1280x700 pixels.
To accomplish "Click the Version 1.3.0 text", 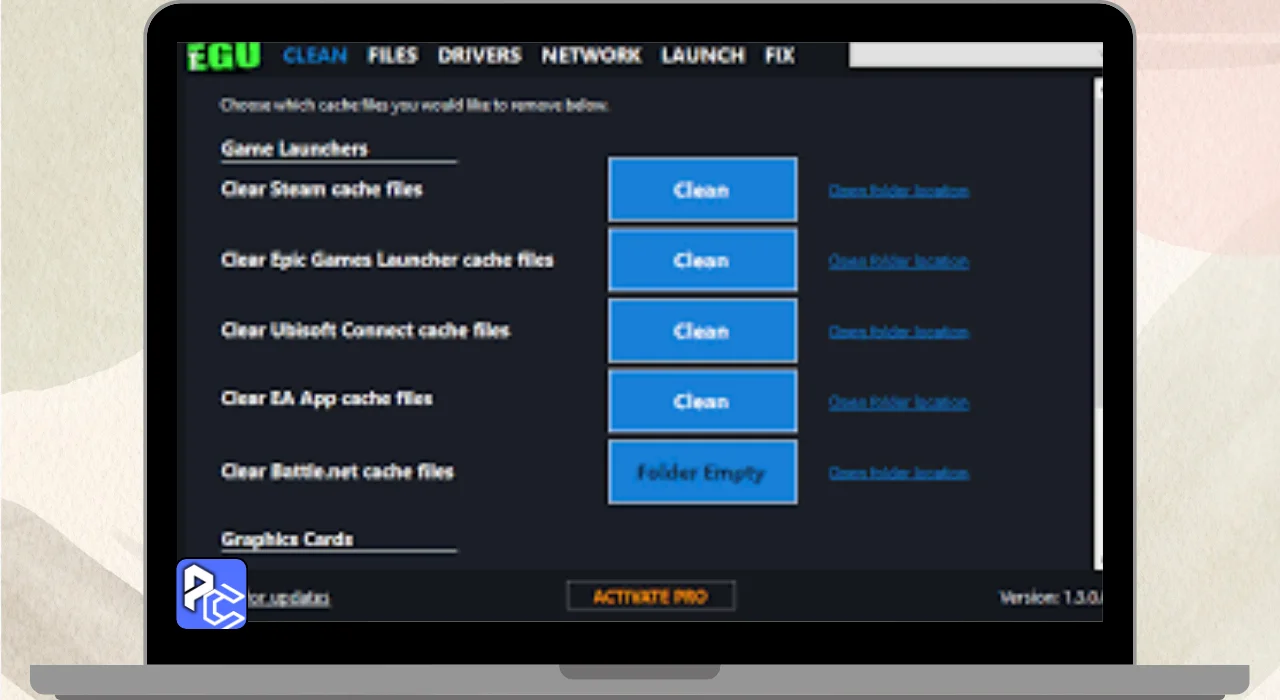I will tap(1050, 597).
